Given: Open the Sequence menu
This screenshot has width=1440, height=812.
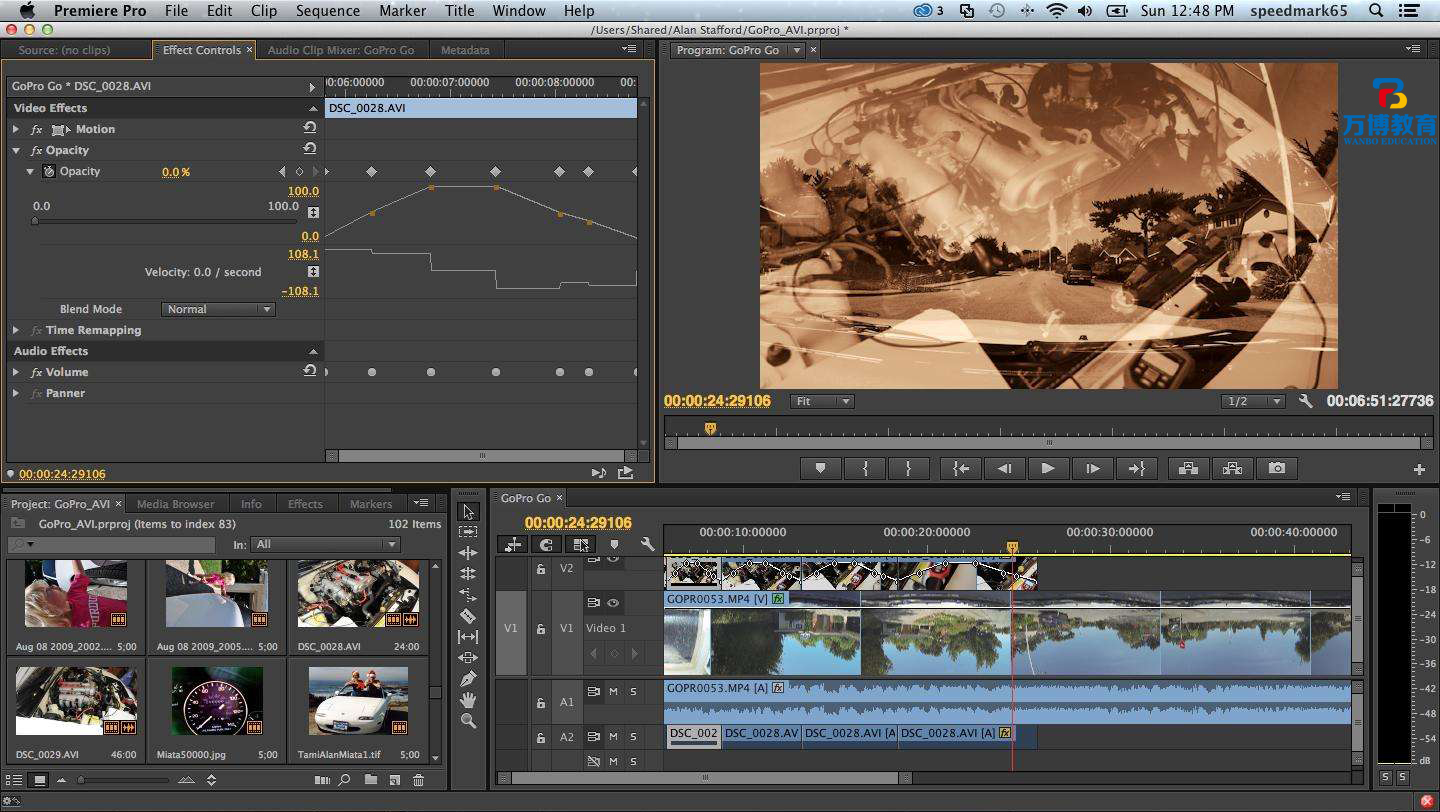Looking at the screenshot, I should (x=327, y=11).
